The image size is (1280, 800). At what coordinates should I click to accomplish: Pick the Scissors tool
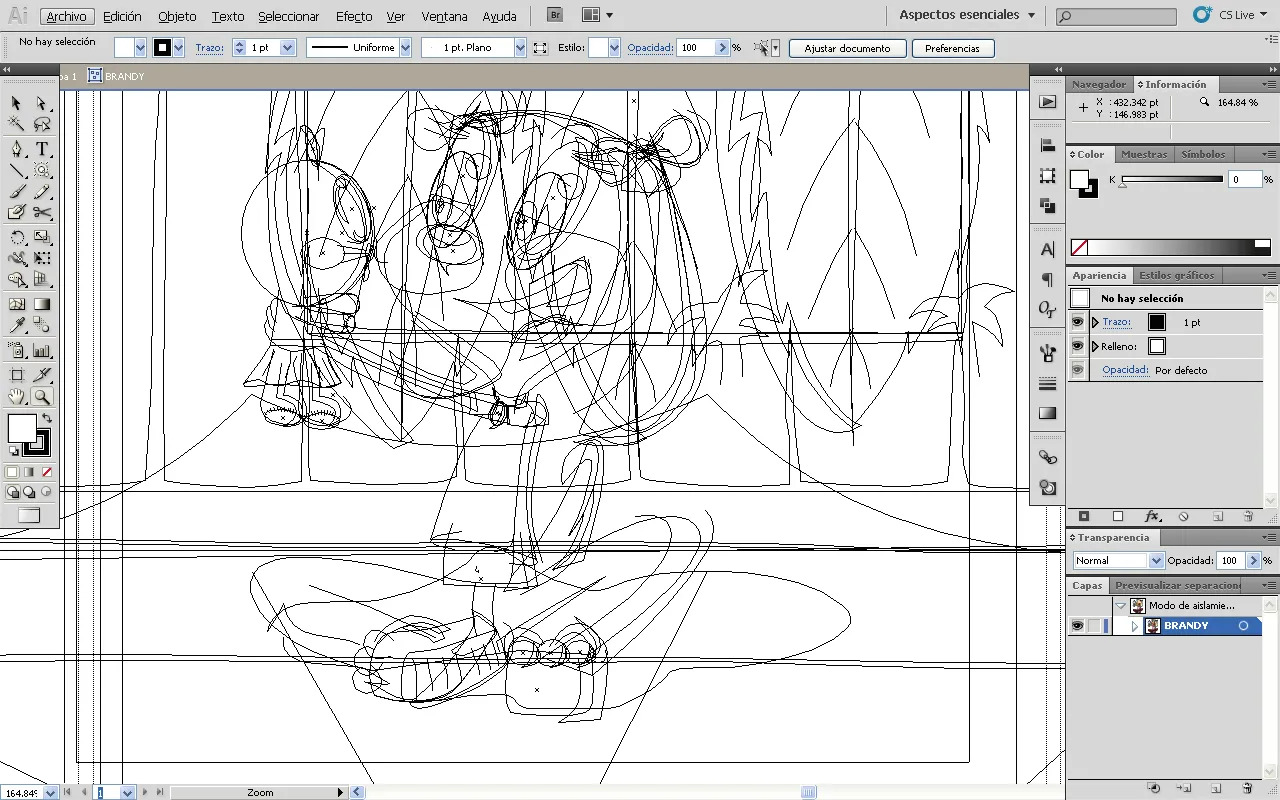(42, 213)
